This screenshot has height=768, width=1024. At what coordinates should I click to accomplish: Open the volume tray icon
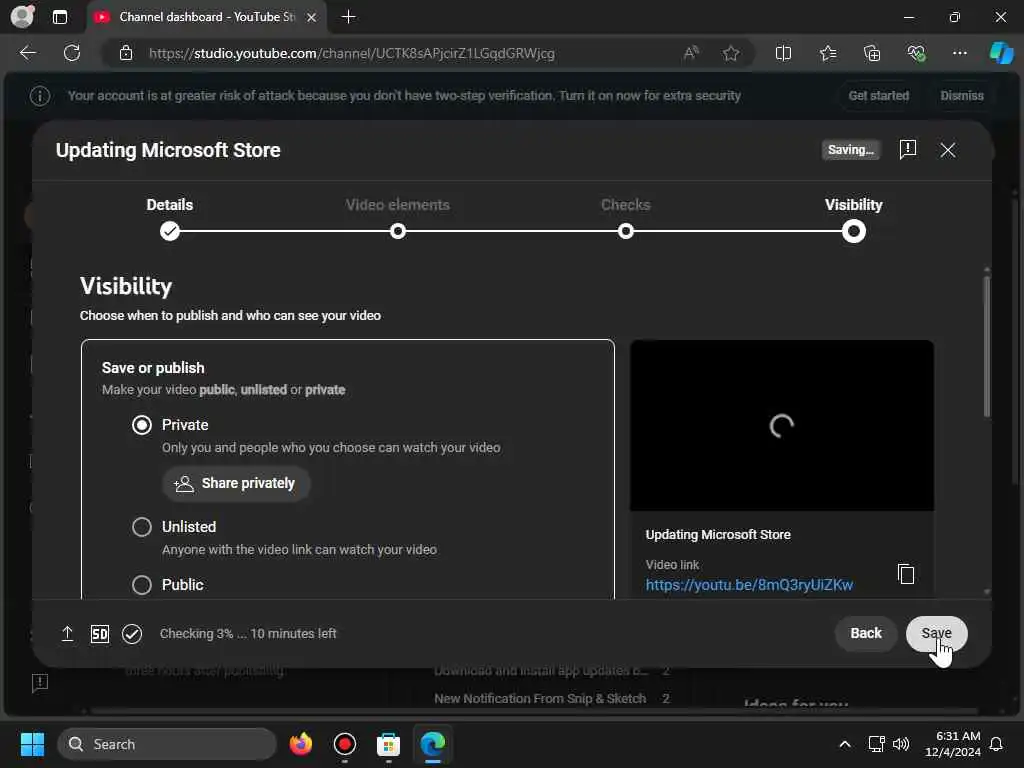pos(901,744)
